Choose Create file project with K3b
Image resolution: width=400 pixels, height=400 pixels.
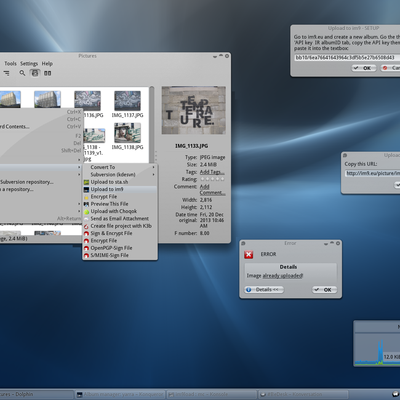click(120, 226)
